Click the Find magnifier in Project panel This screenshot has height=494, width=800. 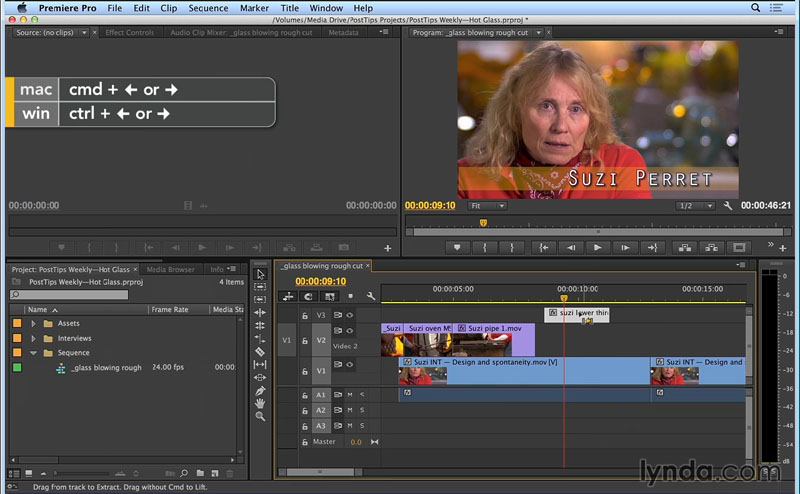184,474
